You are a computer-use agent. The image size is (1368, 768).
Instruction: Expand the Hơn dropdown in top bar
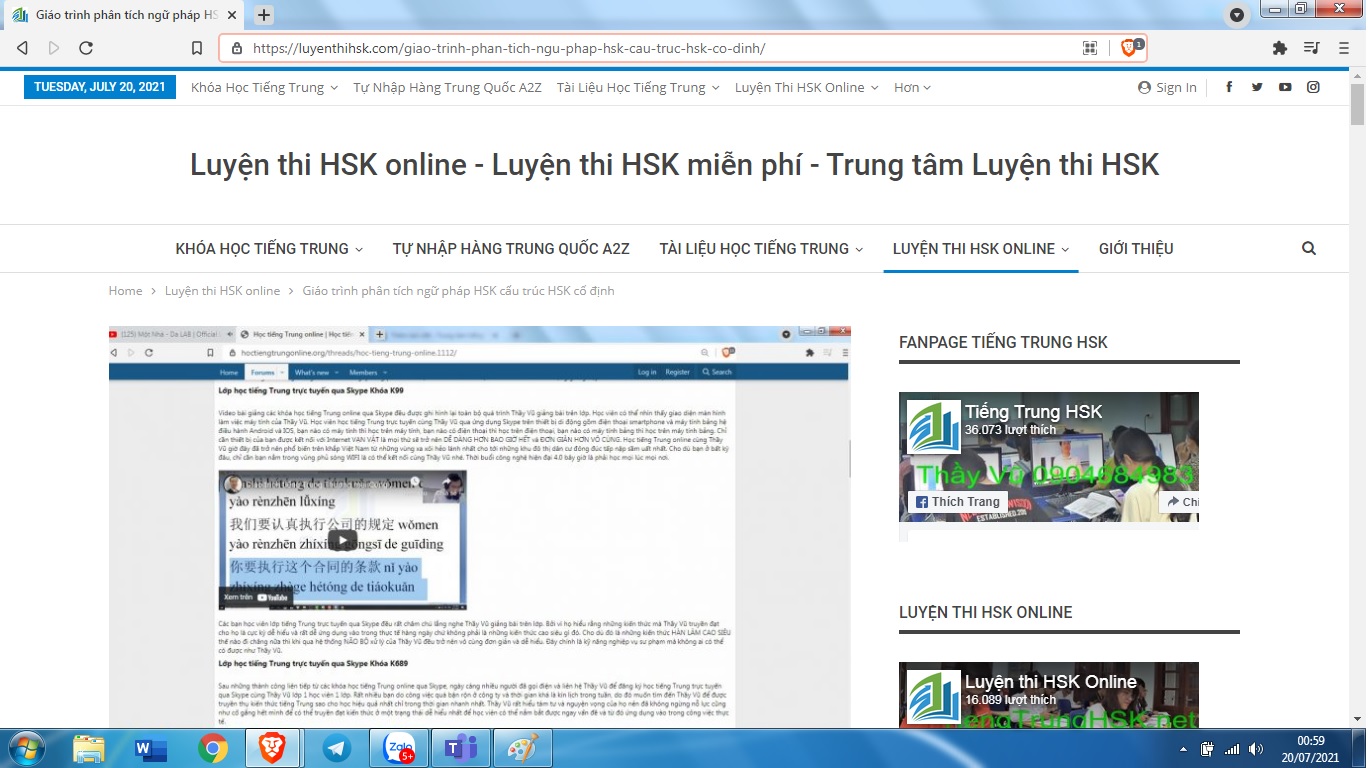coord(912,87)
